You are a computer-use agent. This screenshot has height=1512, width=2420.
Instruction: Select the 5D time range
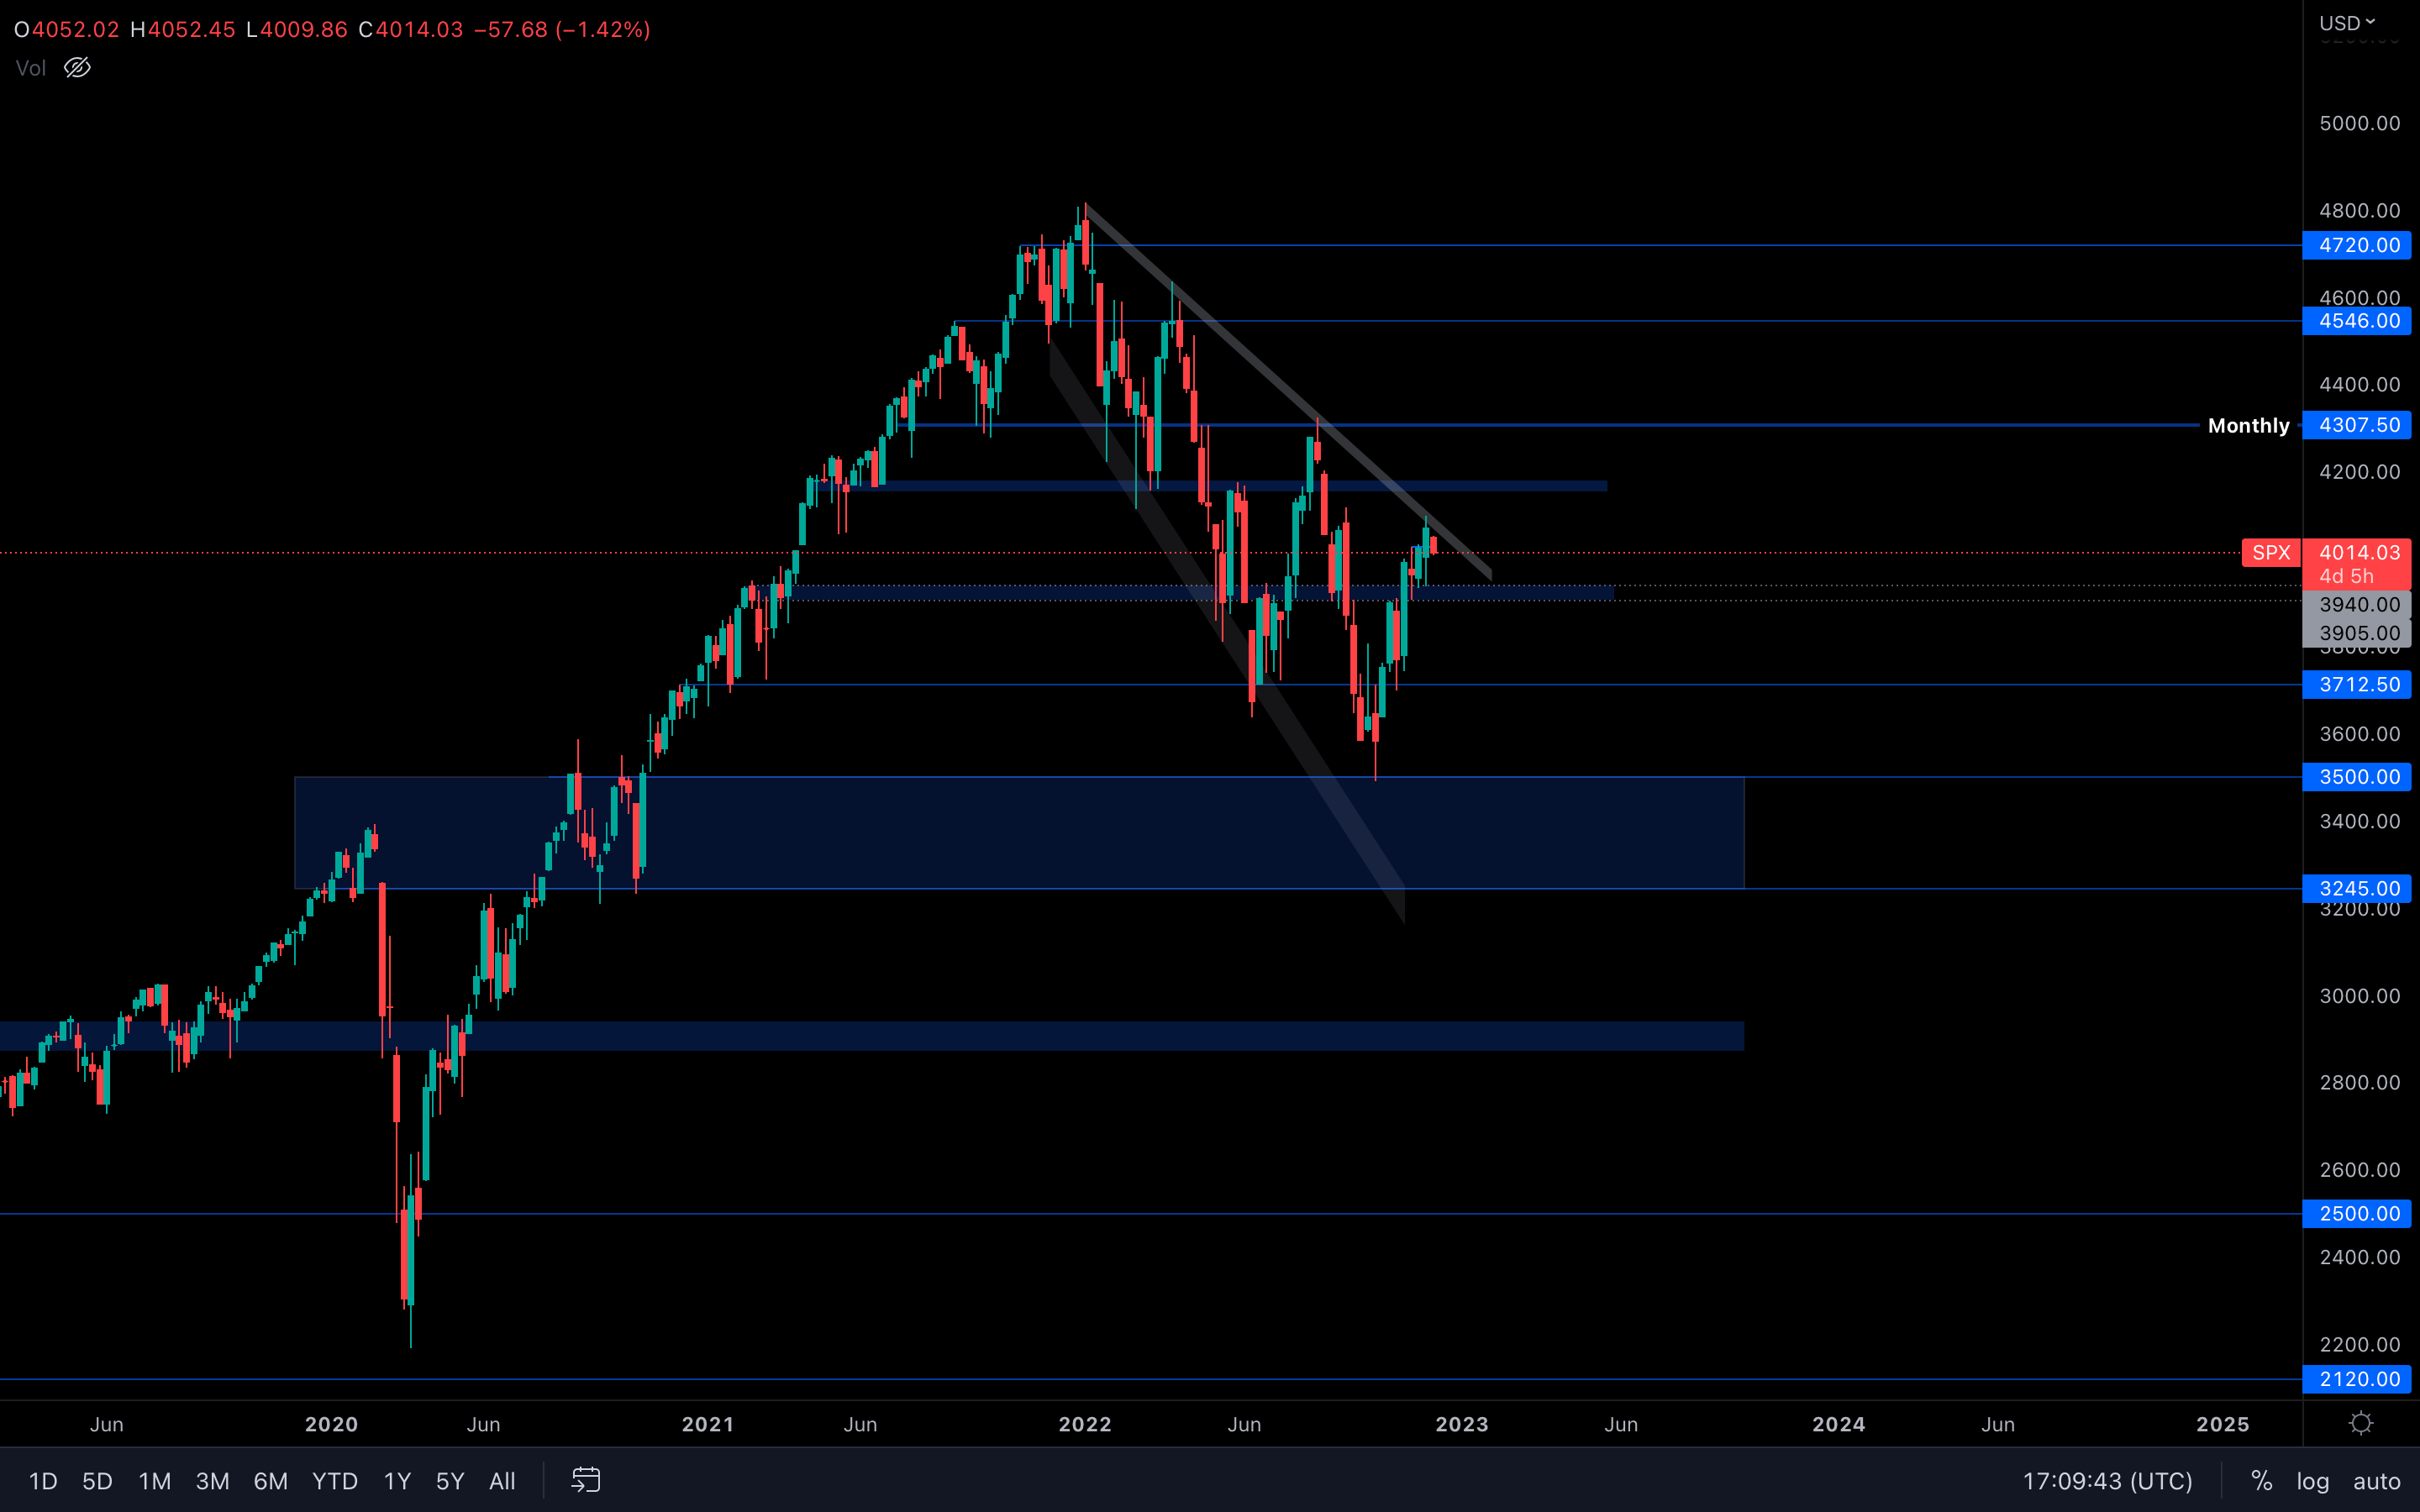pos(97,1481)
